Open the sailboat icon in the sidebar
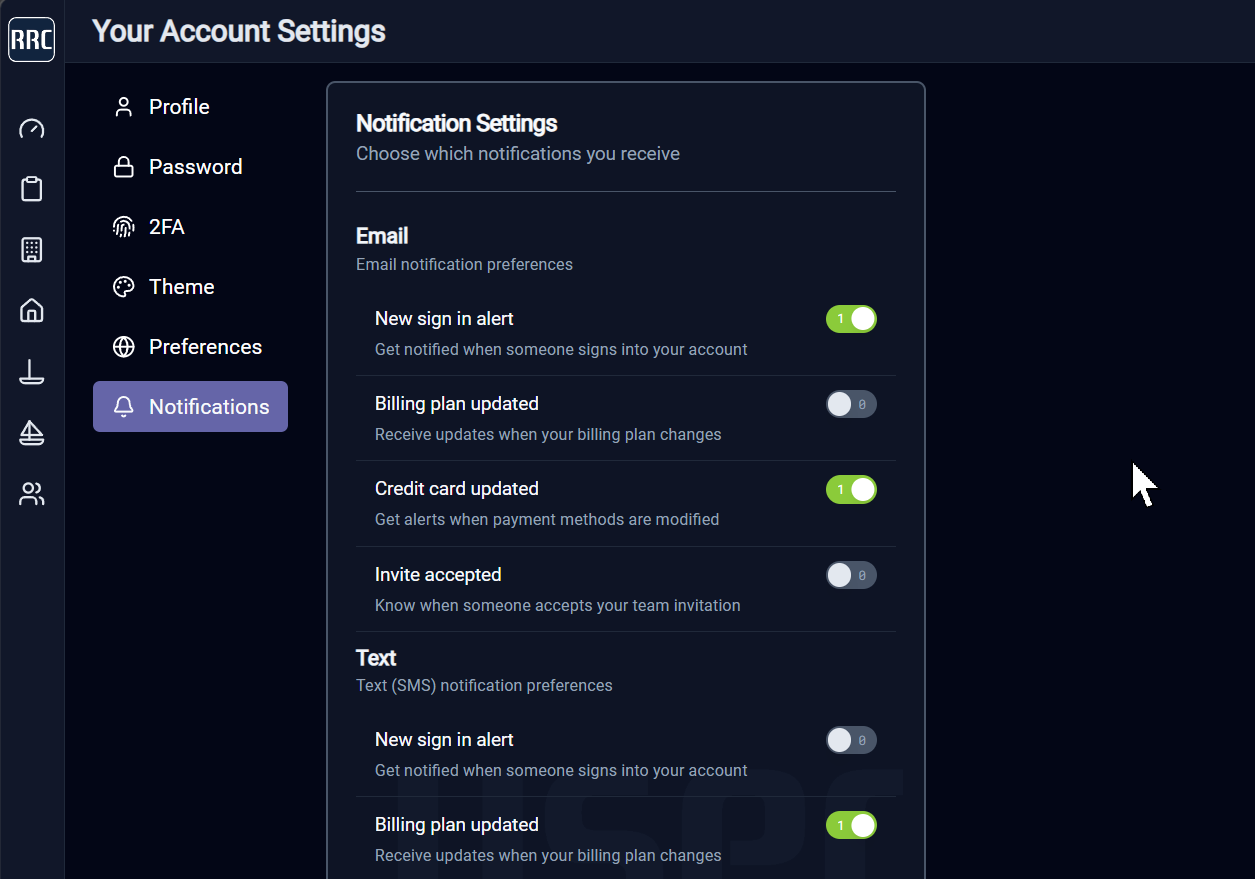1255x879 pixels. 31,433
